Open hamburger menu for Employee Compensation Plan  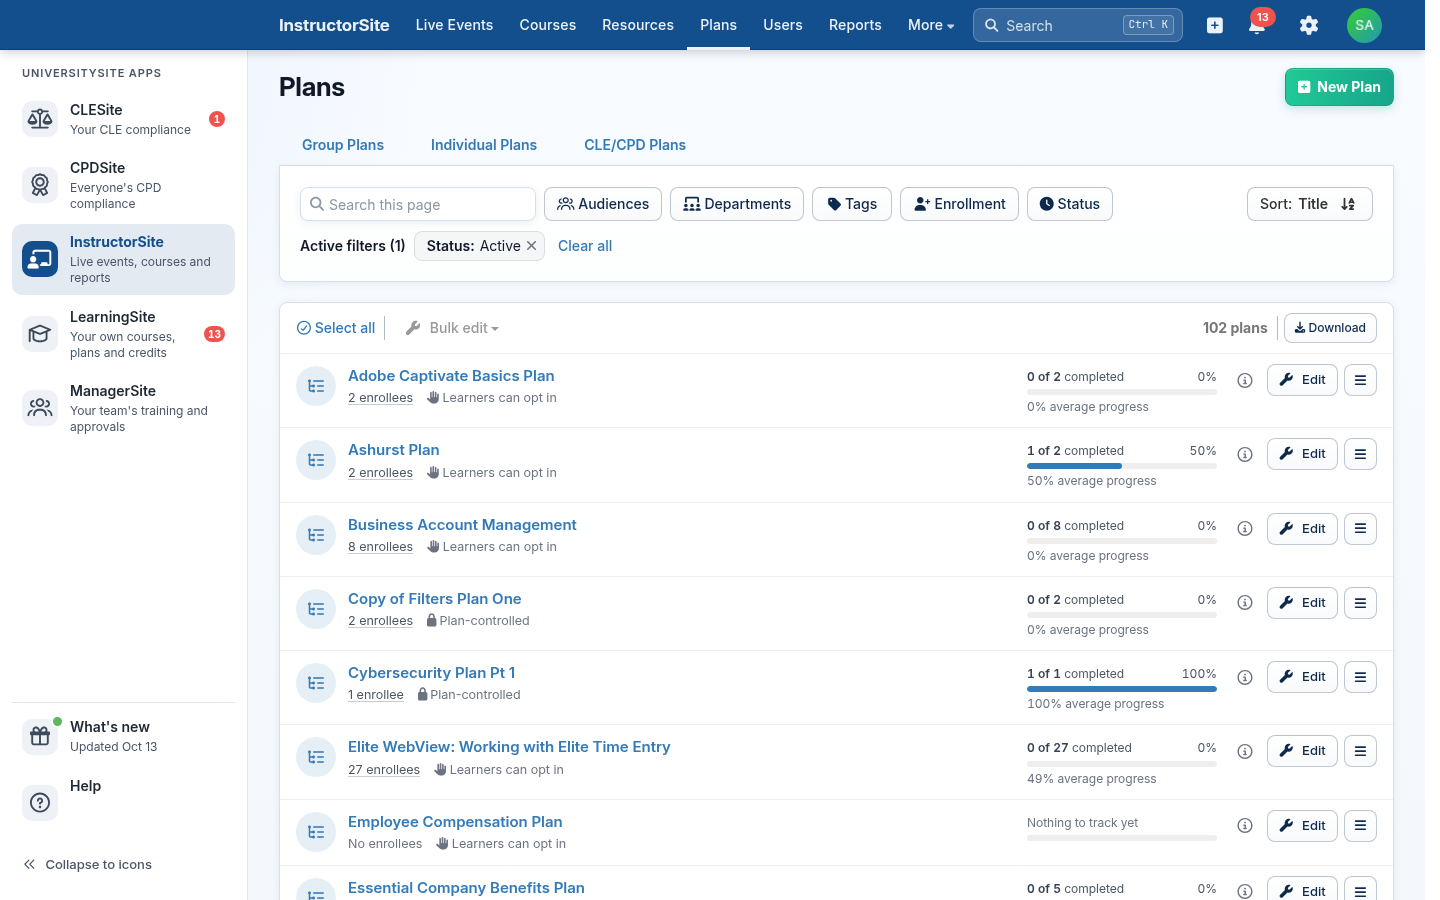[1360, 826]
